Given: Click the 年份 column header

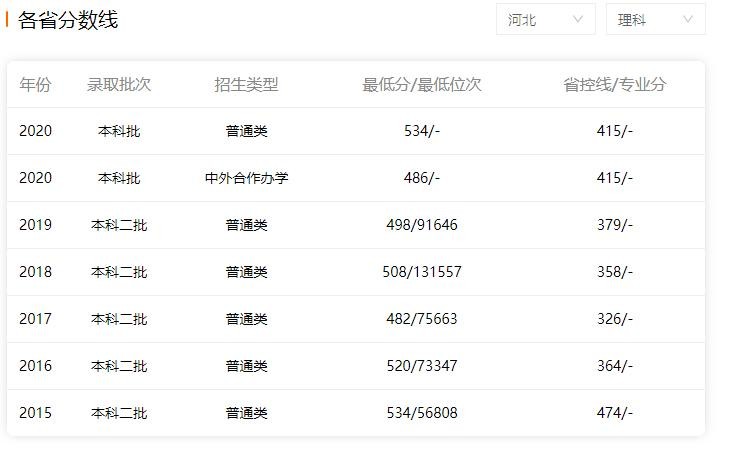Looking at the screenshot, I should [x=35, y=85].
